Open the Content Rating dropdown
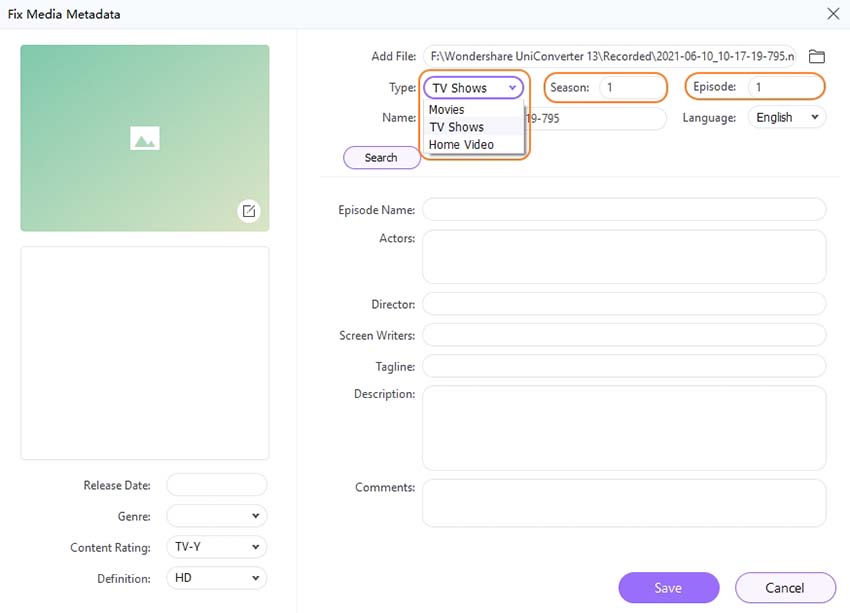850x613 pixels. tap(216, 547)
